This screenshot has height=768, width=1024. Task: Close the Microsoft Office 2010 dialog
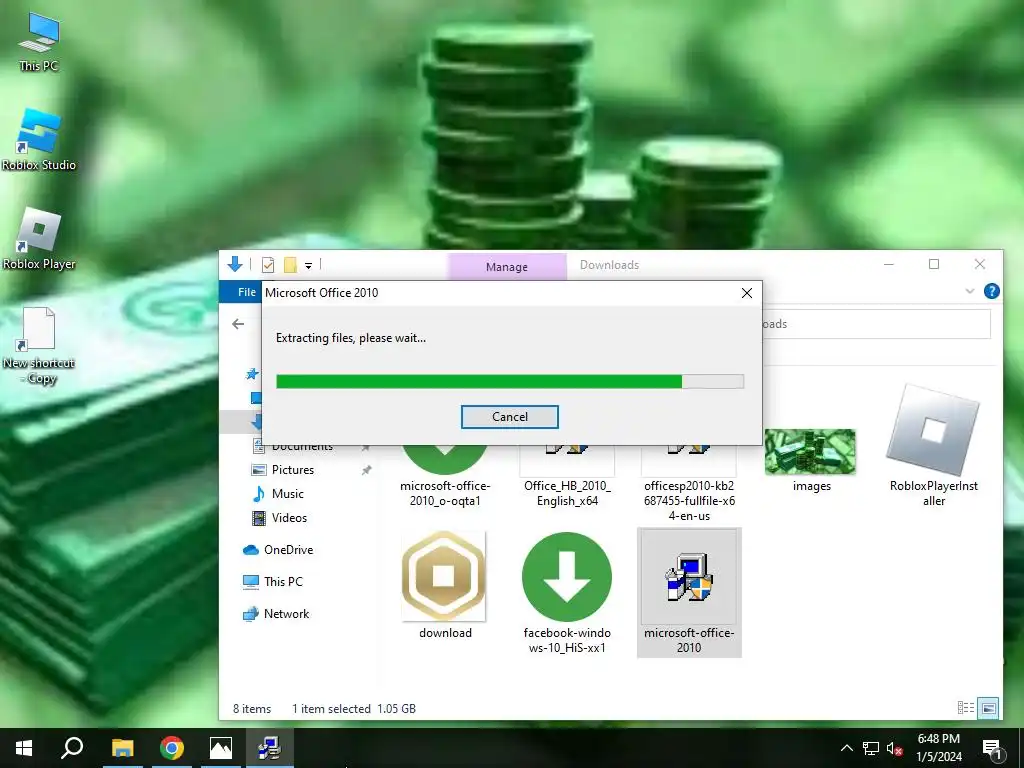click(747, 293)
